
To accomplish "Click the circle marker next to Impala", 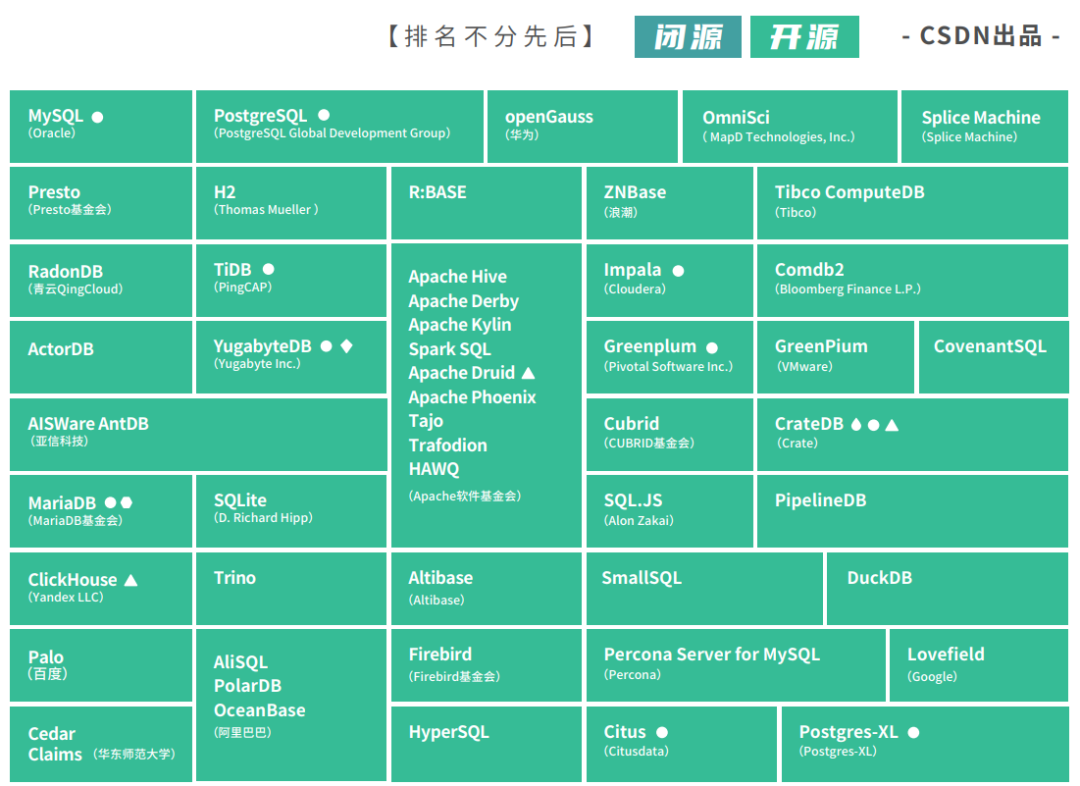I will point(678,271).
